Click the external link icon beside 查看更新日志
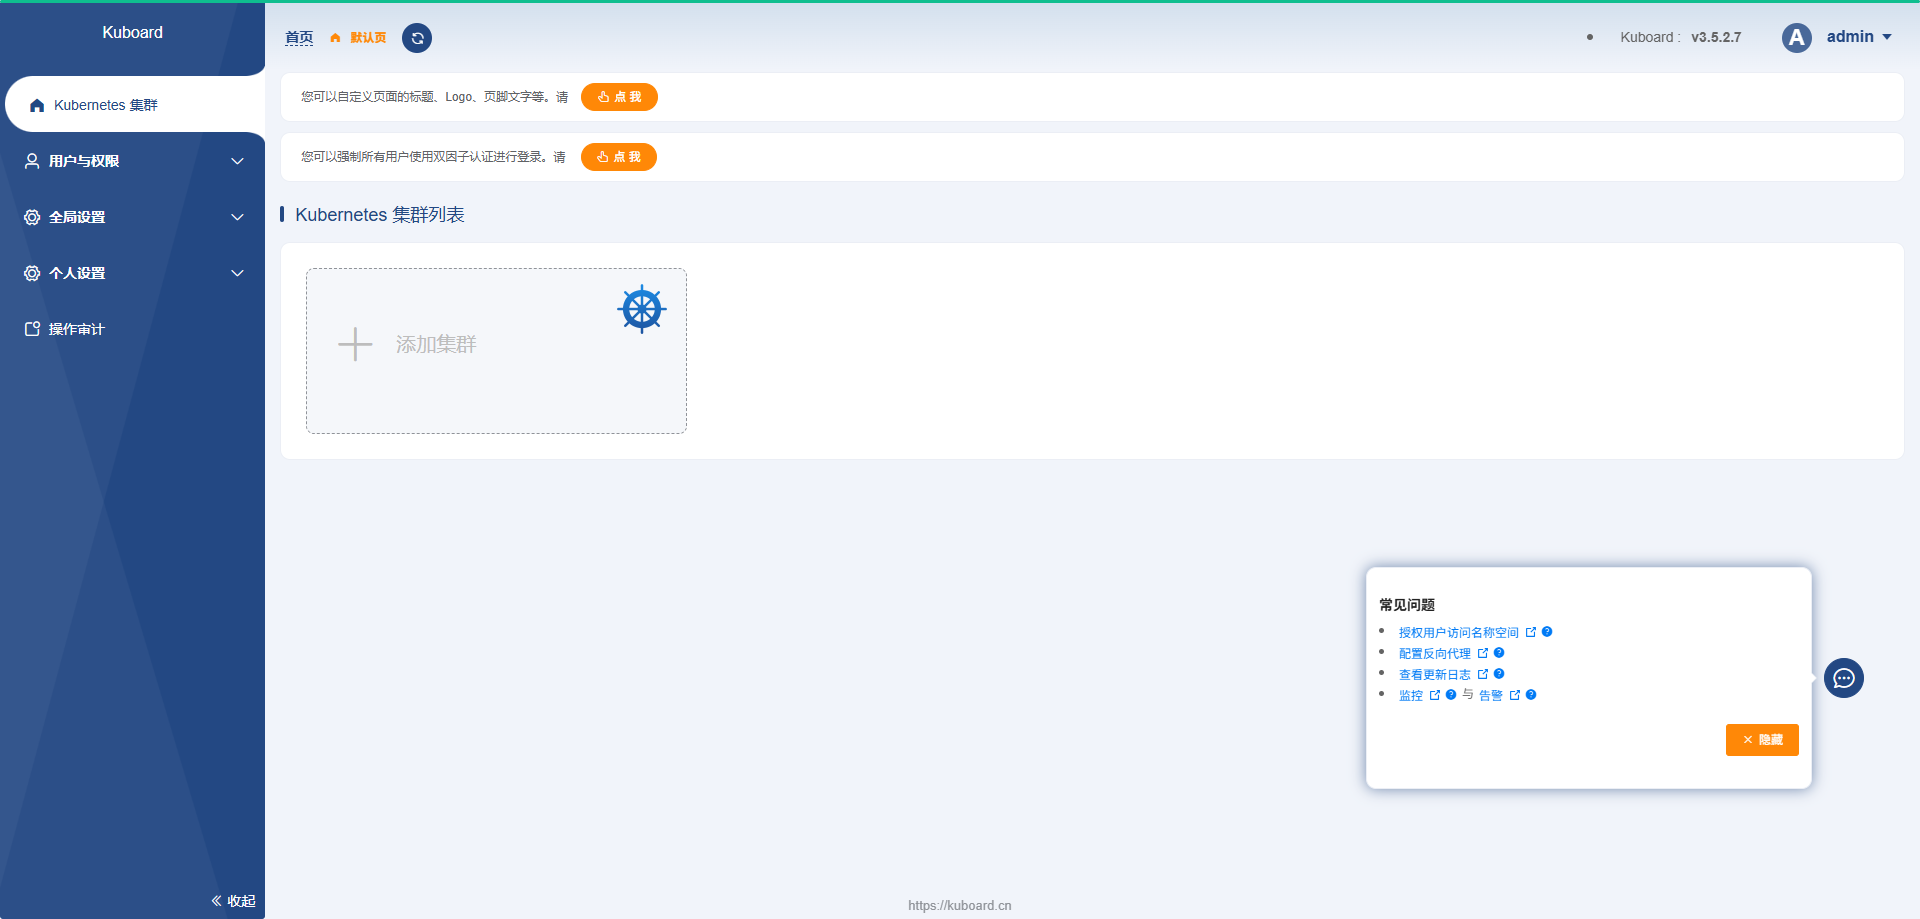This screenshot has height=919, width=1920. [1483, 674]
